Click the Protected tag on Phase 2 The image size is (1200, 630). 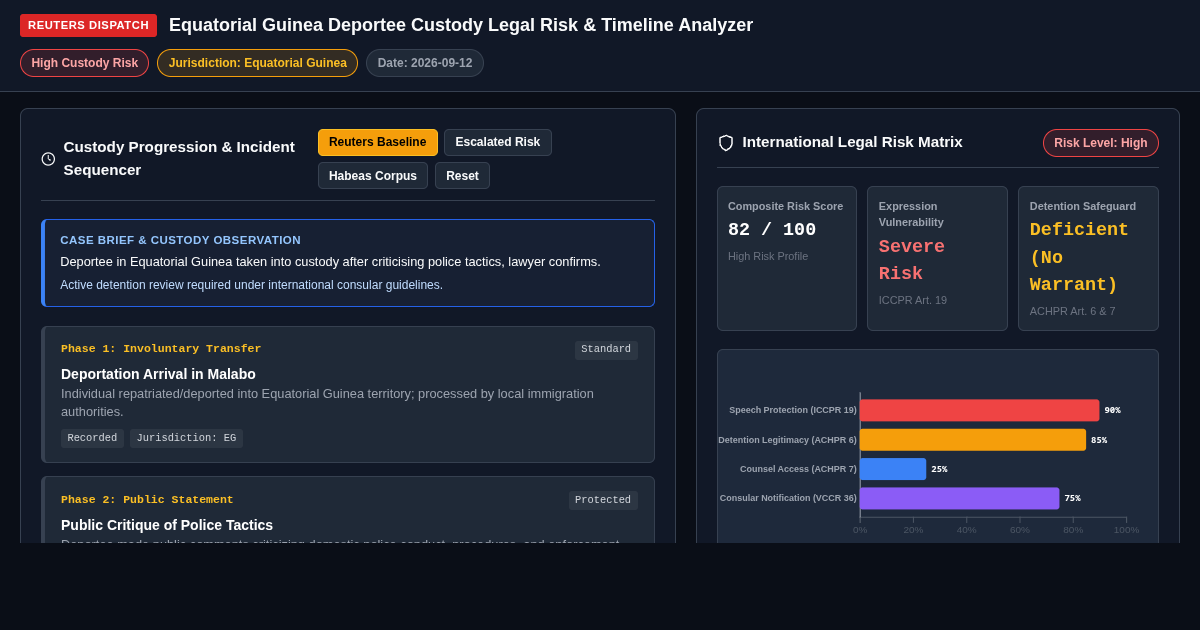coord(603,501)
